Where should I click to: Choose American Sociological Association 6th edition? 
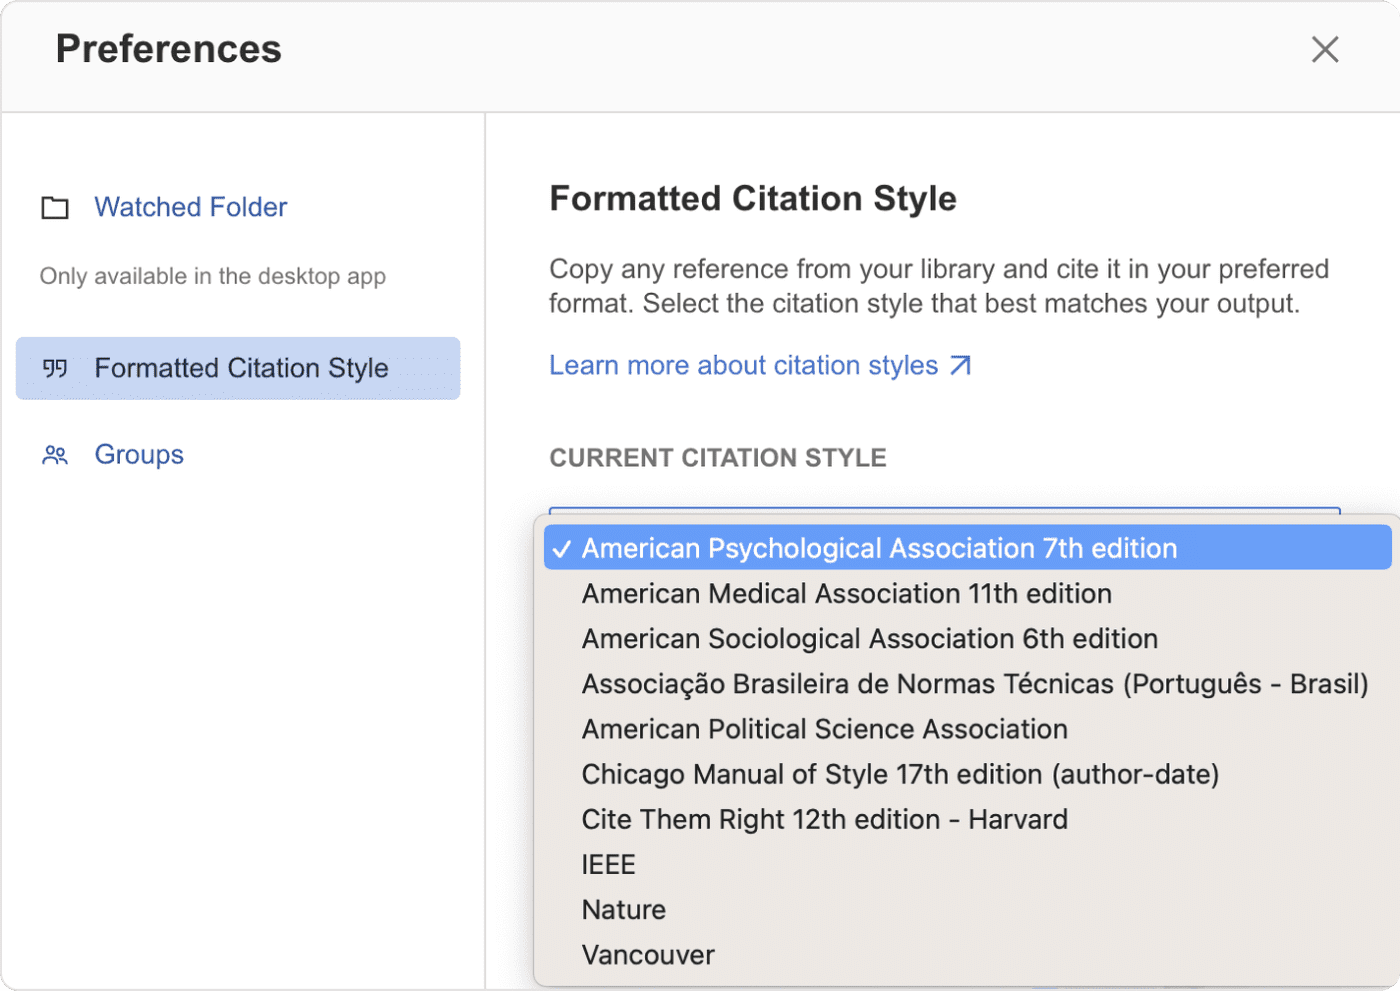pos(869,638)
